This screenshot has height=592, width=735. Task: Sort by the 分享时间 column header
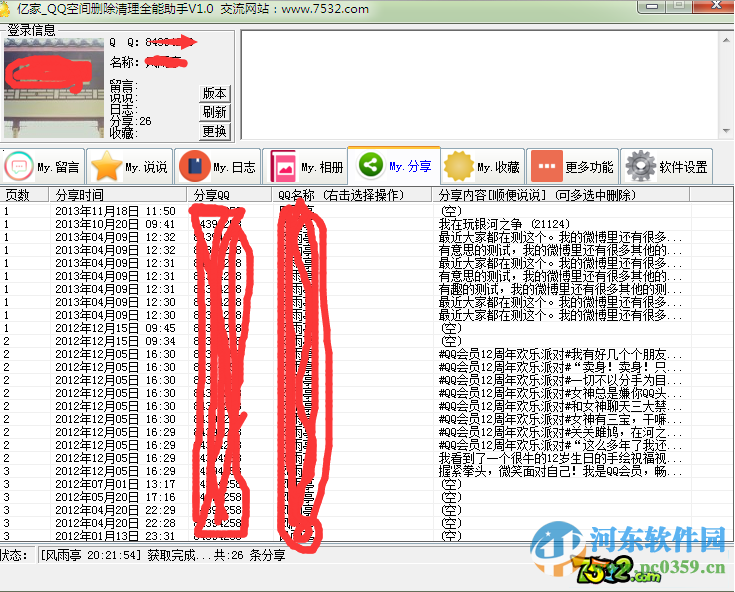[118, 195]
